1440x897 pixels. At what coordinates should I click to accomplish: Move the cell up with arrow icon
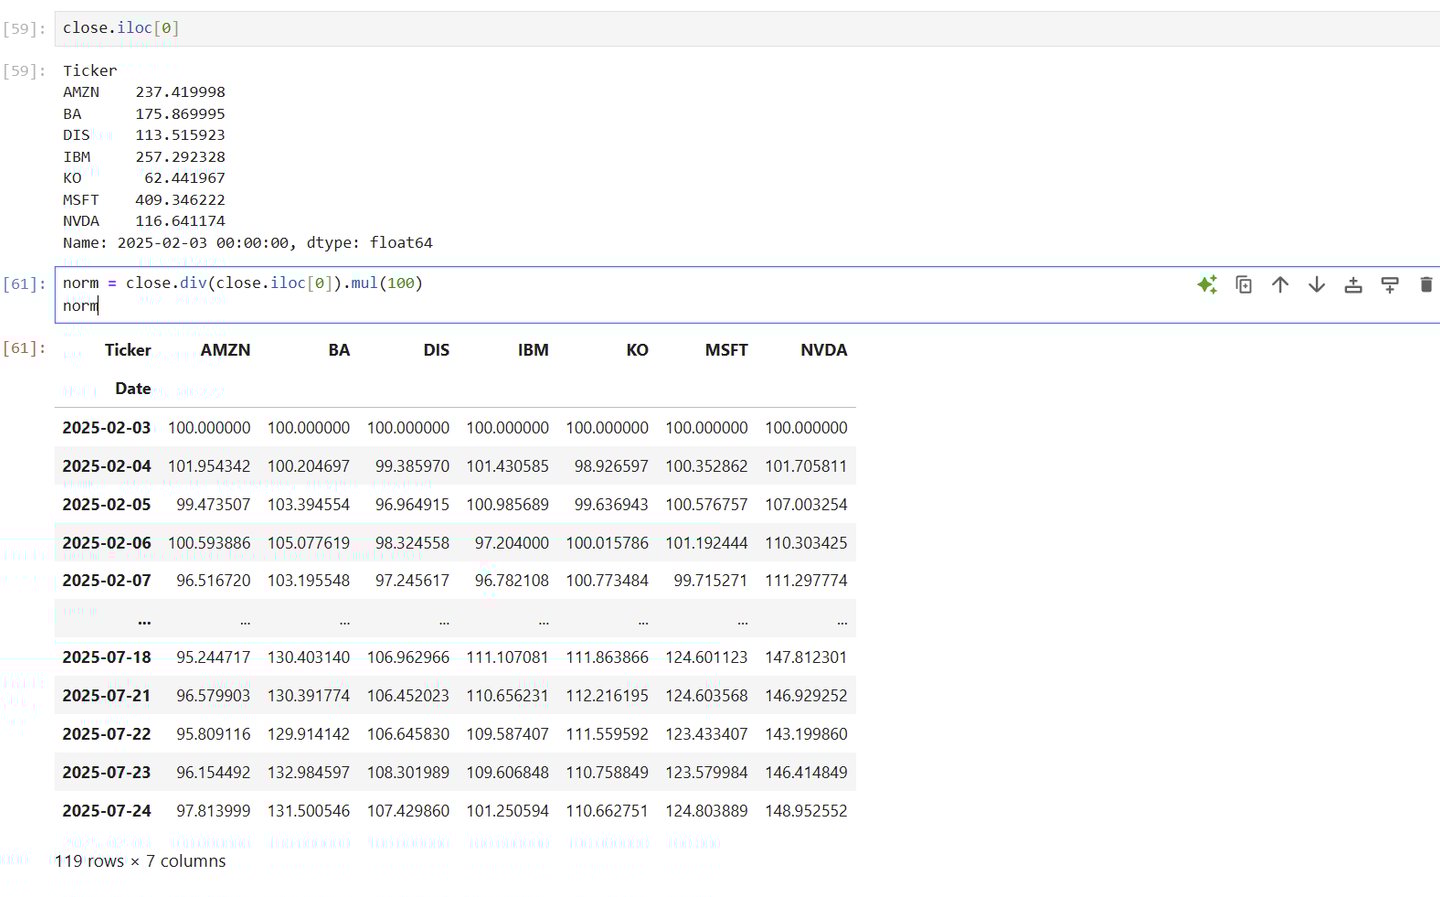click(1280, 285)
